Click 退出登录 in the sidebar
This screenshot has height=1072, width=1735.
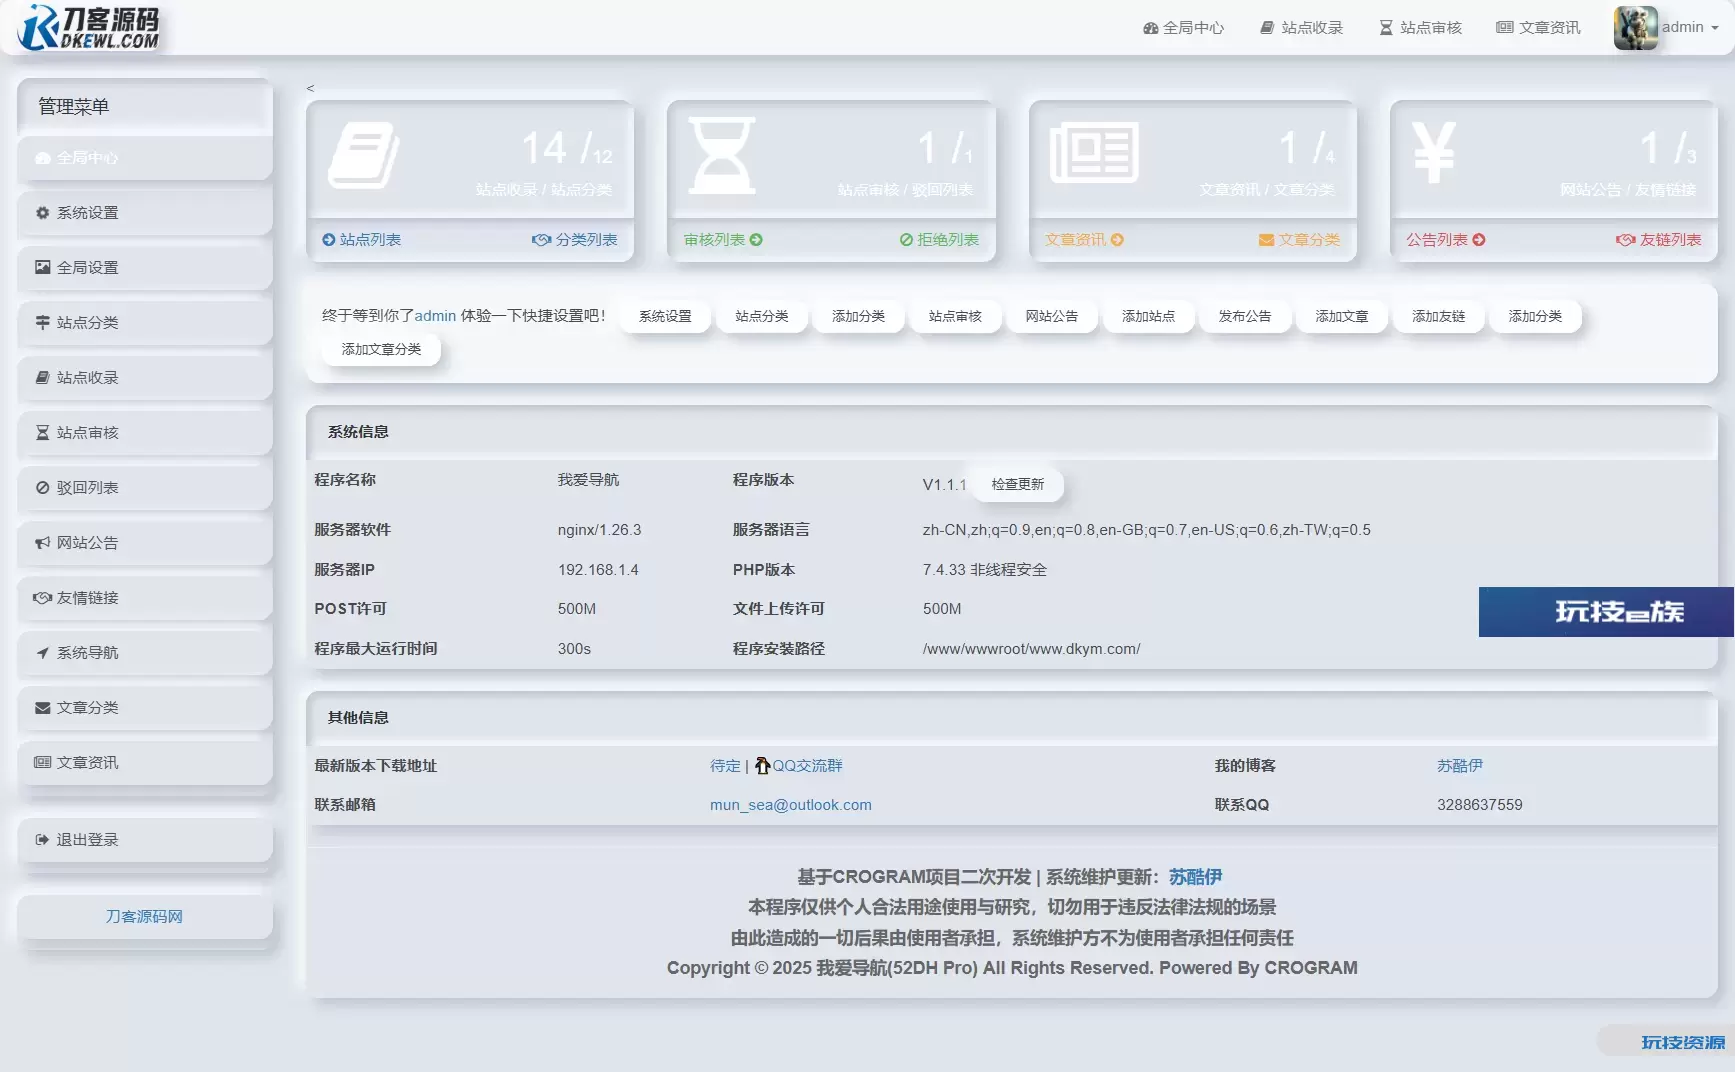(88, 840)
